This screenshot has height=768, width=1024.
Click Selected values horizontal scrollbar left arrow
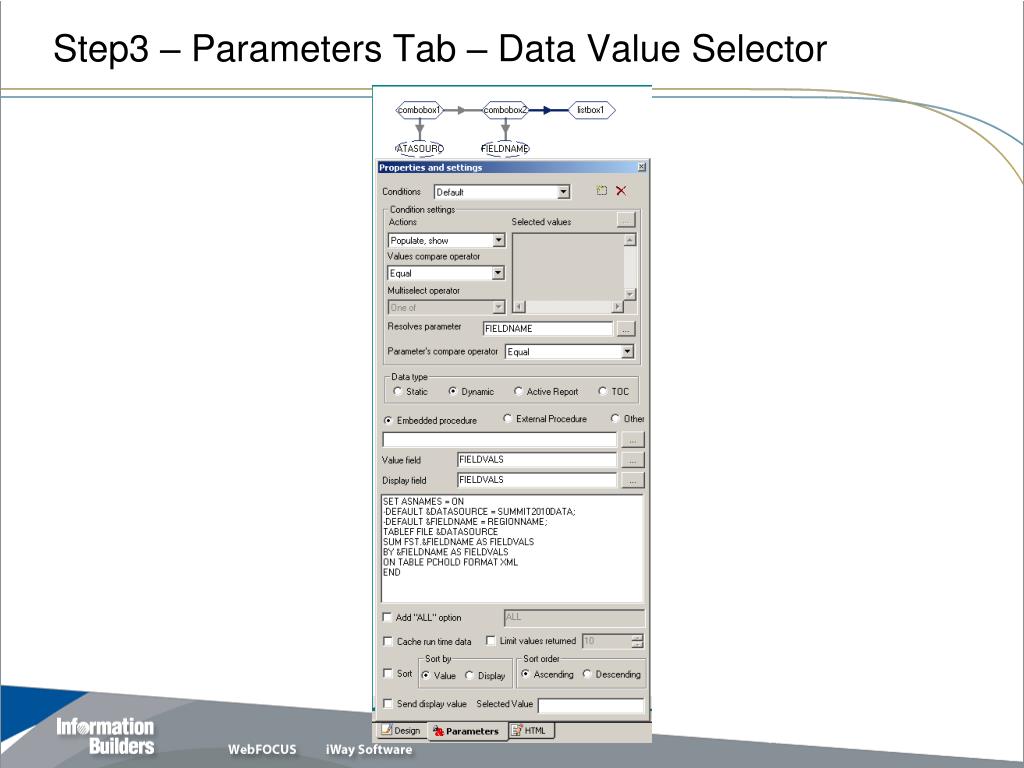tap(519, 306)
